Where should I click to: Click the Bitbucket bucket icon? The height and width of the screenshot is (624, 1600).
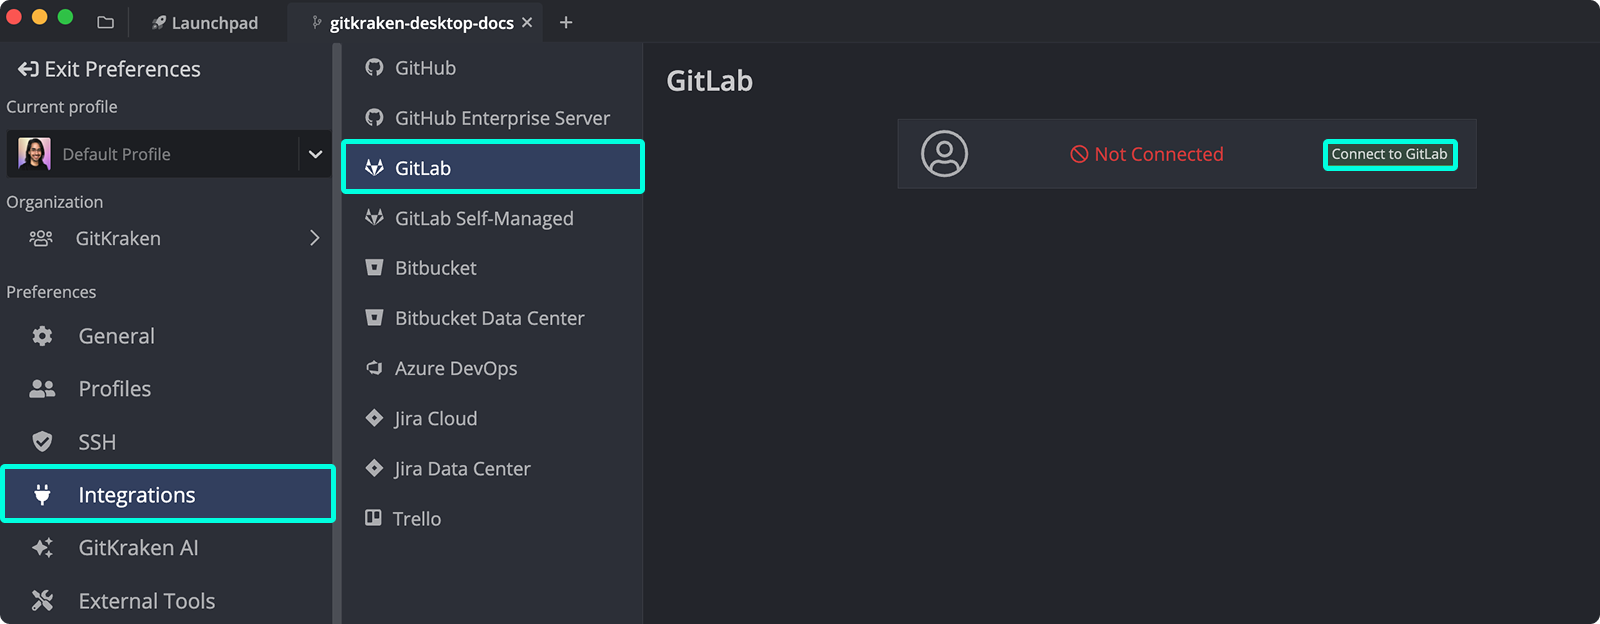click(374, 267)
